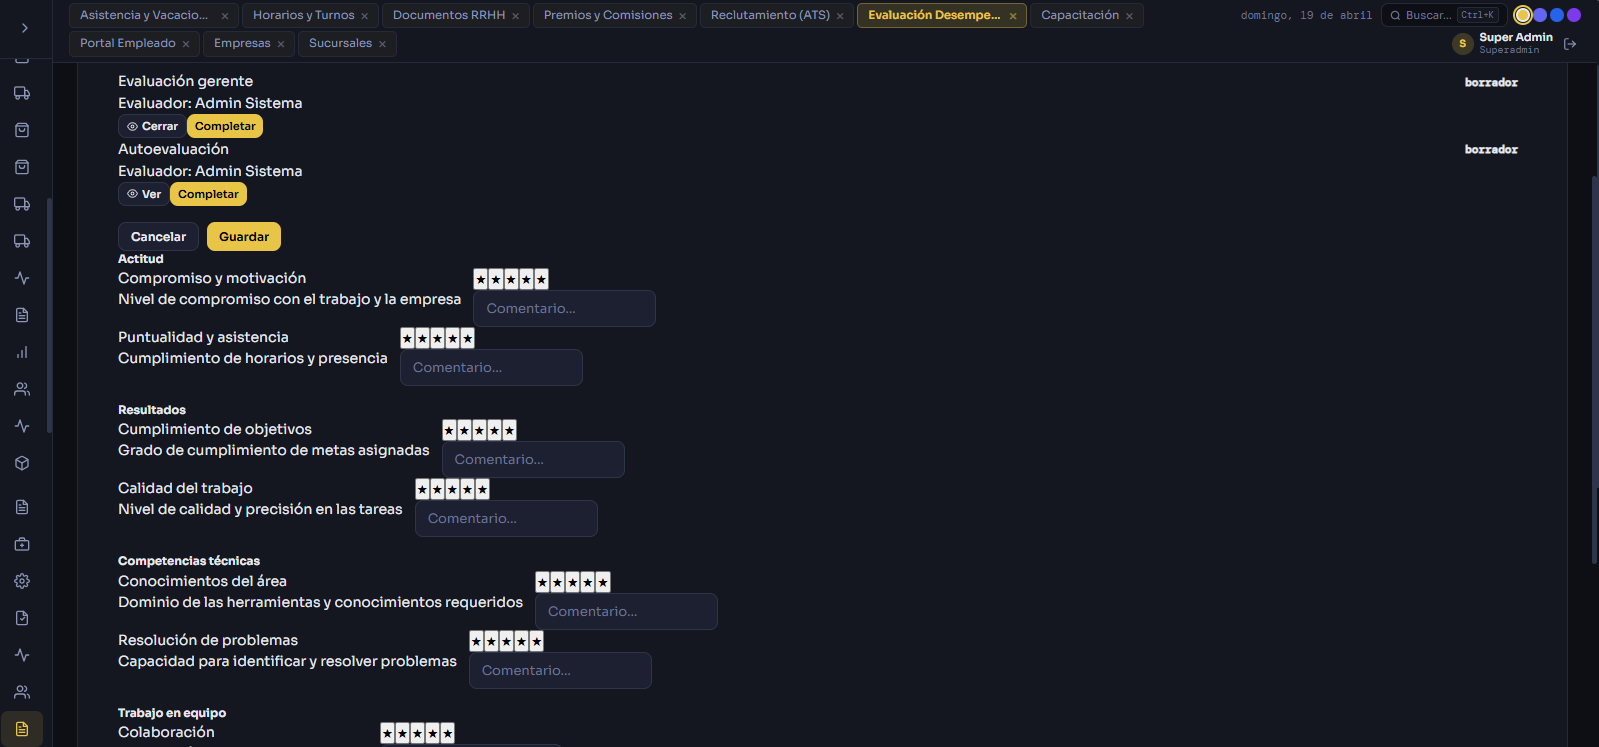
Task: Select the violet theme color dot
Action: (x=1574, y=15)
